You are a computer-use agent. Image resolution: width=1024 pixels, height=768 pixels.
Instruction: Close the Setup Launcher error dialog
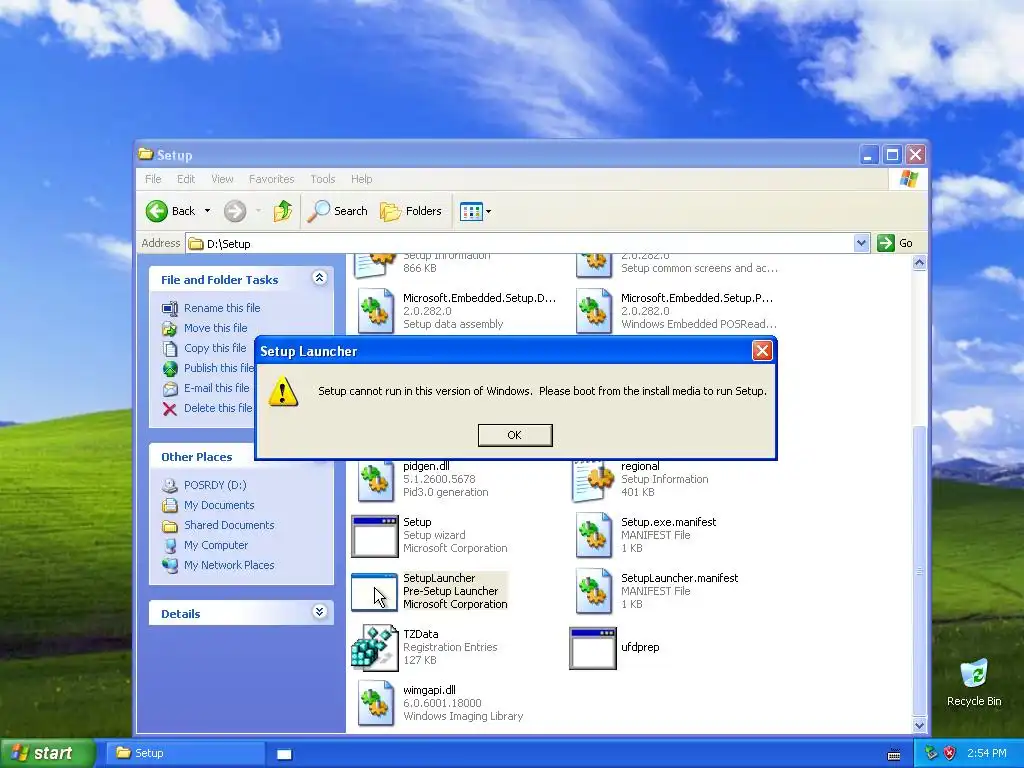761,351
